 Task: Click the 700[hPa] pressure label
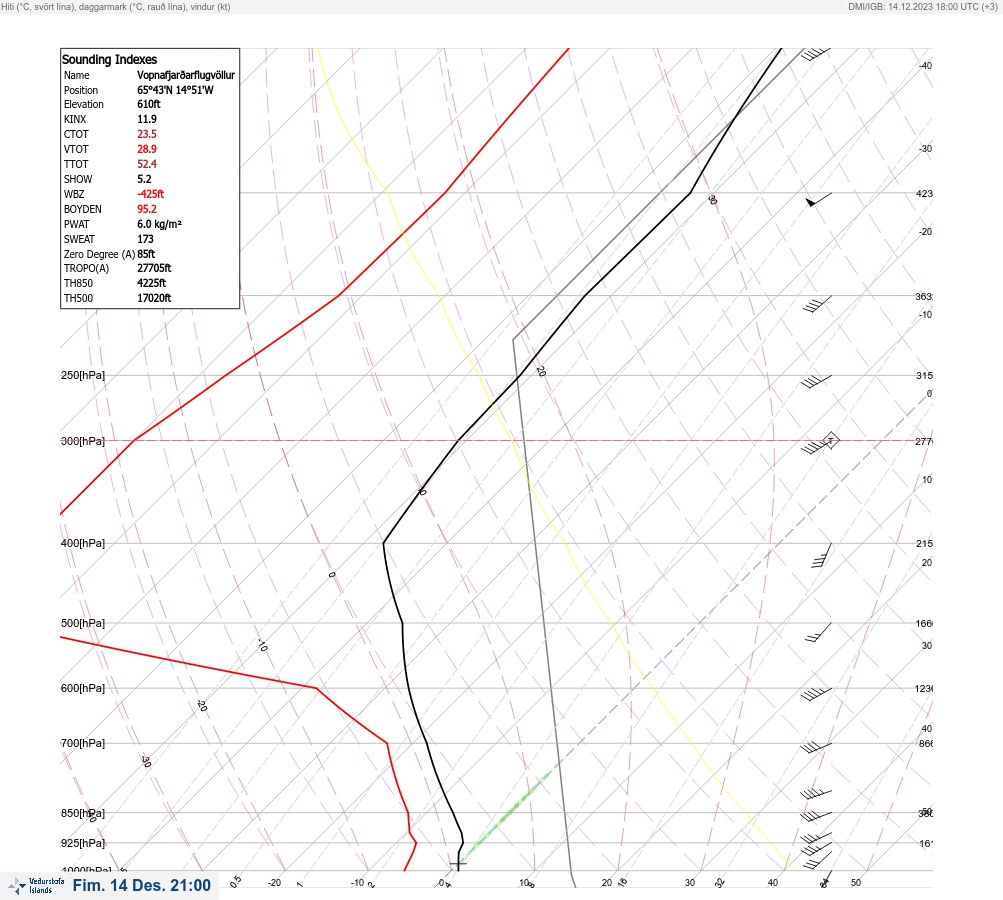pos(83,743)
